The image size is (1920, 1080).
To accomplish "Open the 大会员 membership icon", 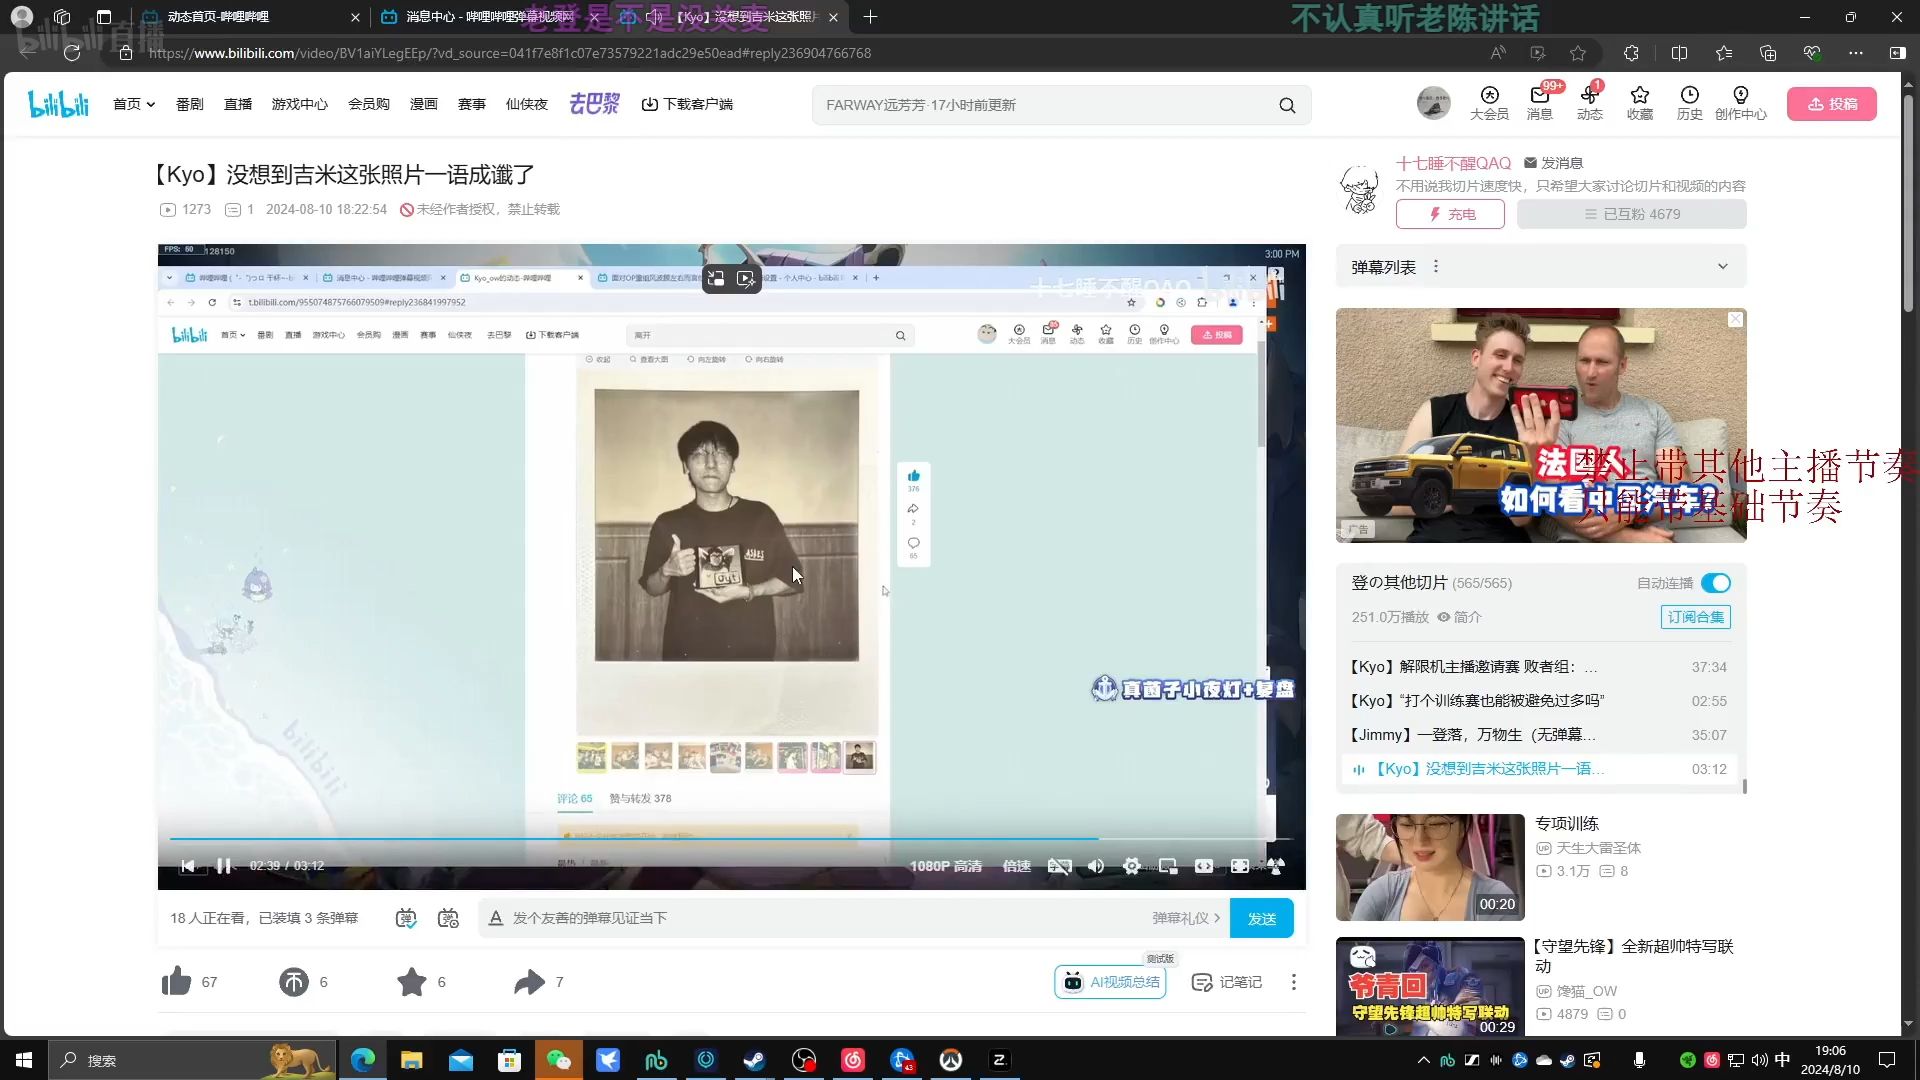I will [1489, 103].
